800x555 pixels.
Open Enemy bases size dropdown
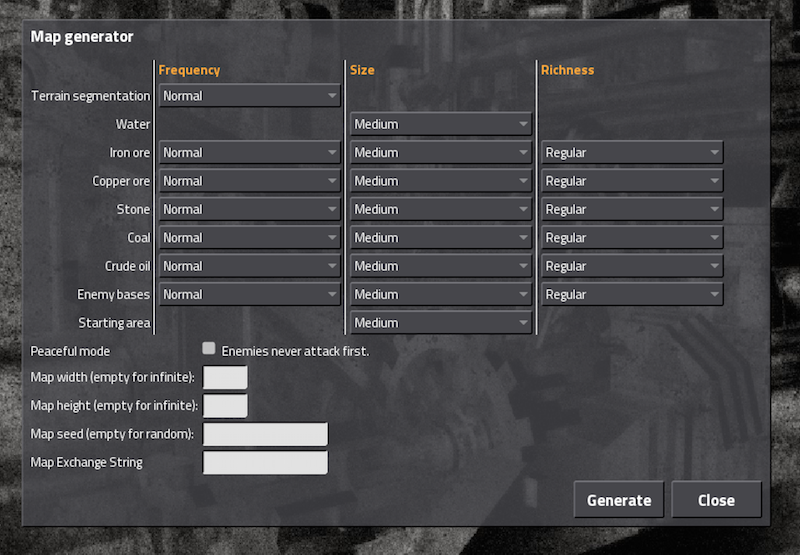(x=441, y=294)
